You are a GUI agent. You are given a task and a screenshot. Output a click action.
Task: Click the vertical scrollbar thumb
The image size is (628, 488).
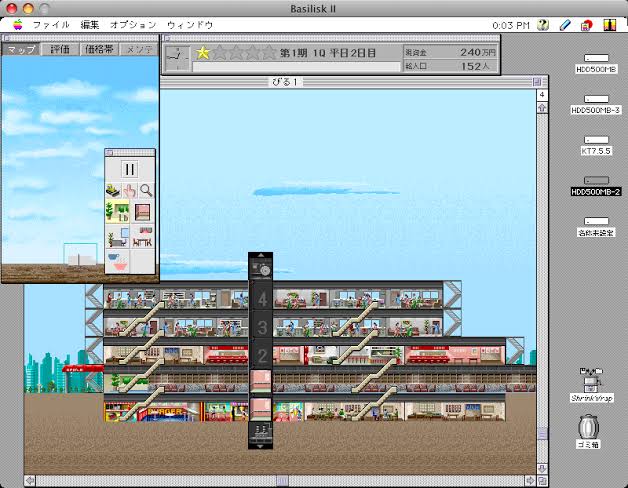coord(542,434)
